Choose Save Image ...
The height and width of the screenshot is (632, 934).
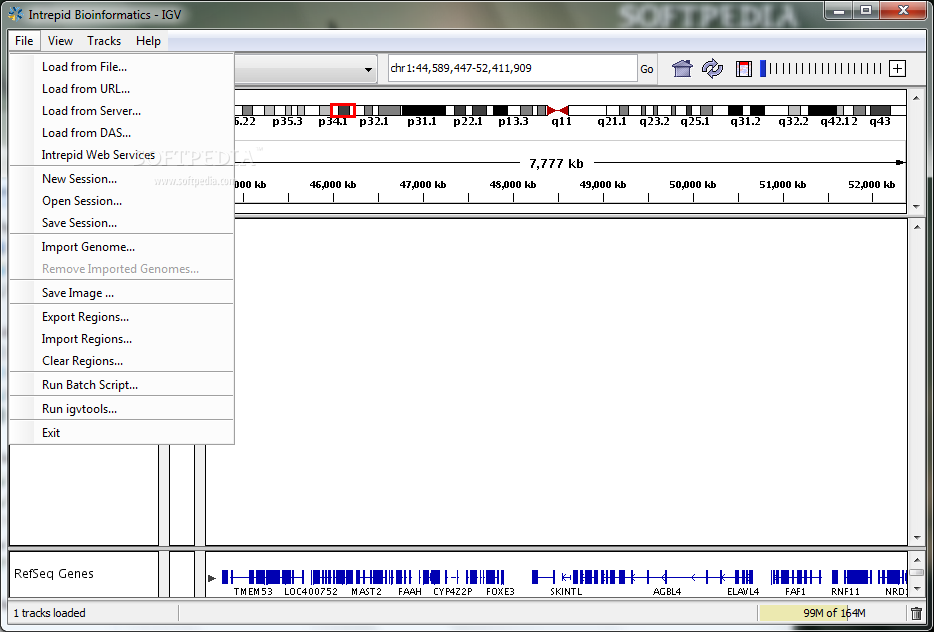[122, 292]
